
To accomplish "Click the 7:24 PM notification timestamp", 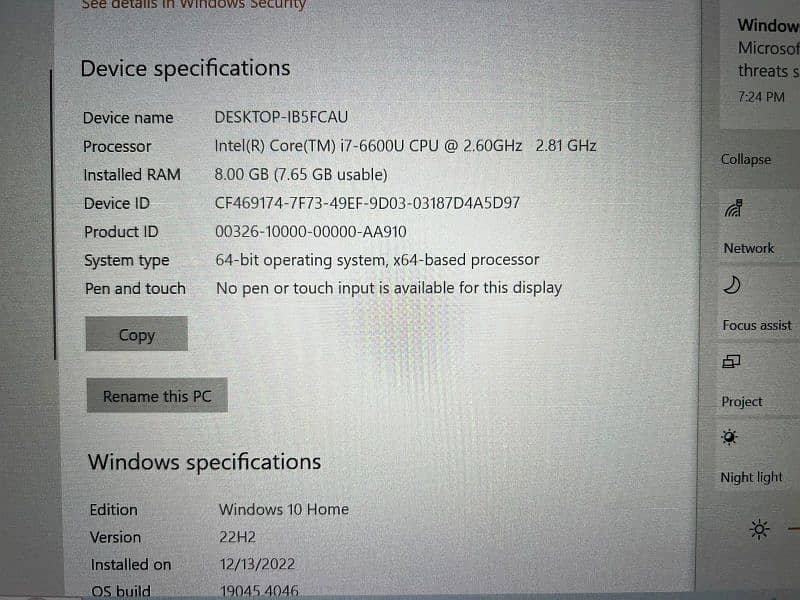I will (x=761, y=97).
